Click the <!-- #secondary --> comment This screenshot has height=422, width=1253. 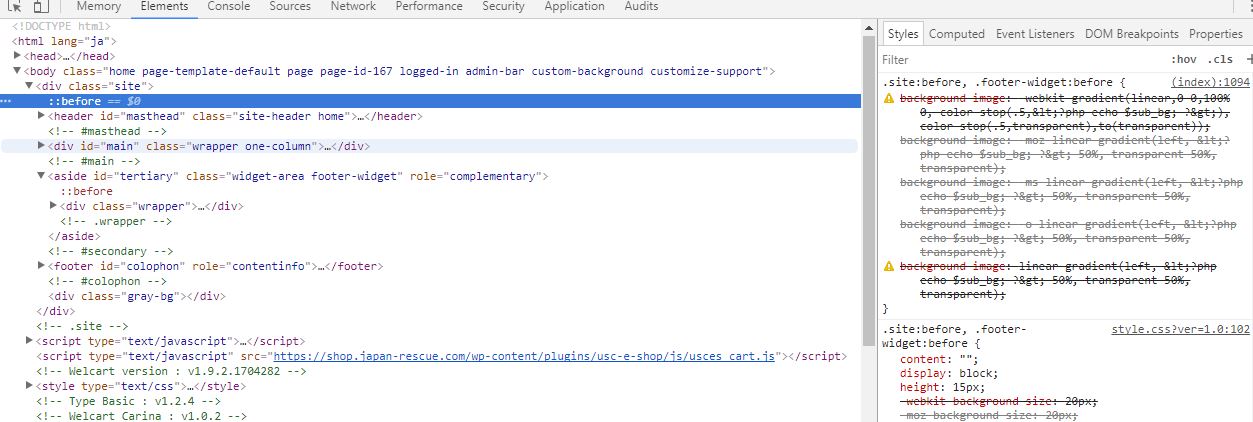(x=111, y=251)
